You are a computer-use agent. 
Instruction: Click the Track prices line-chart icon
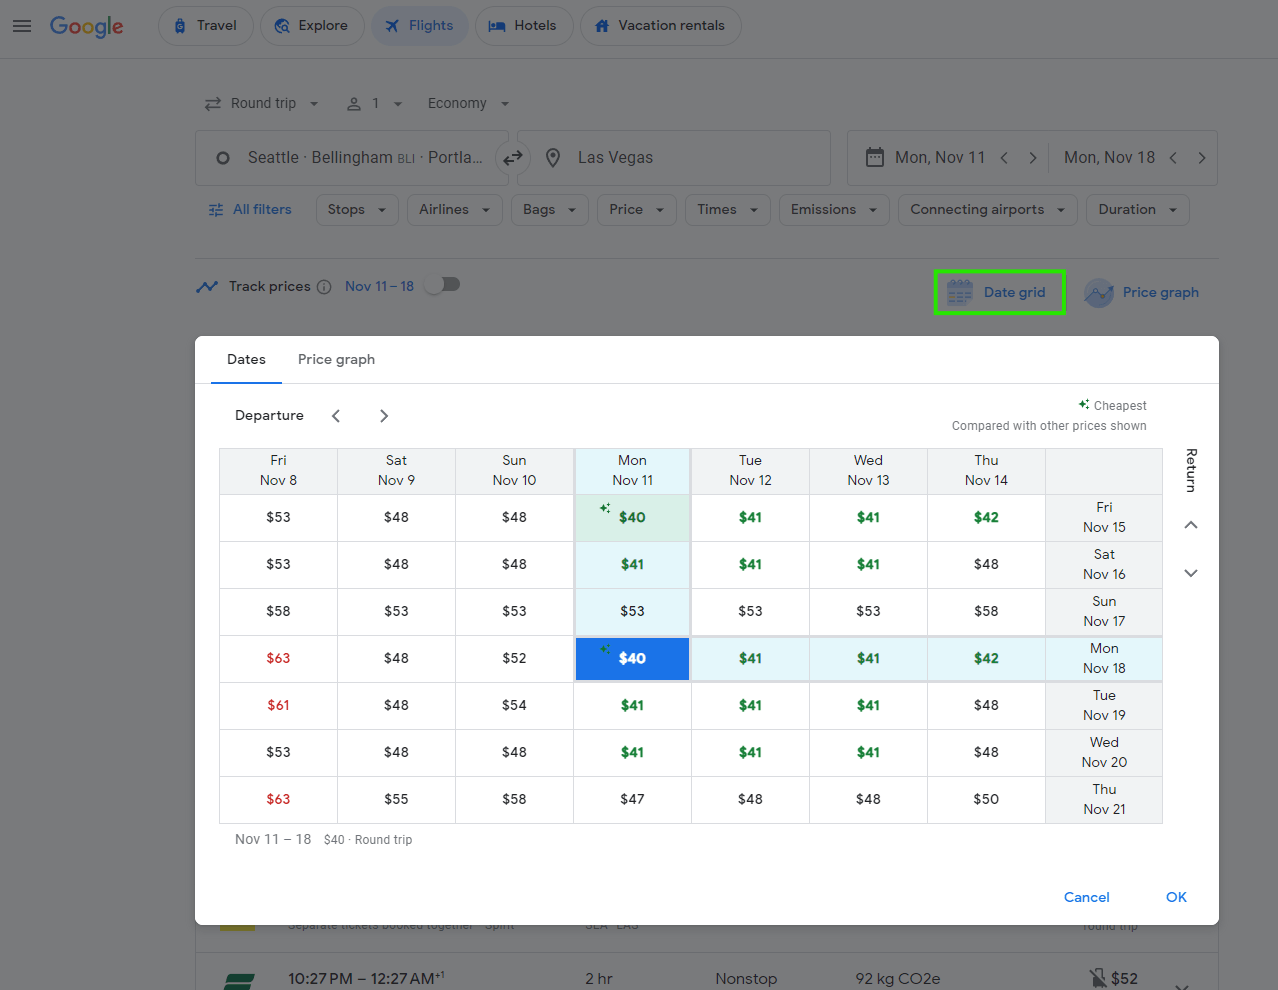pos(206,286)
